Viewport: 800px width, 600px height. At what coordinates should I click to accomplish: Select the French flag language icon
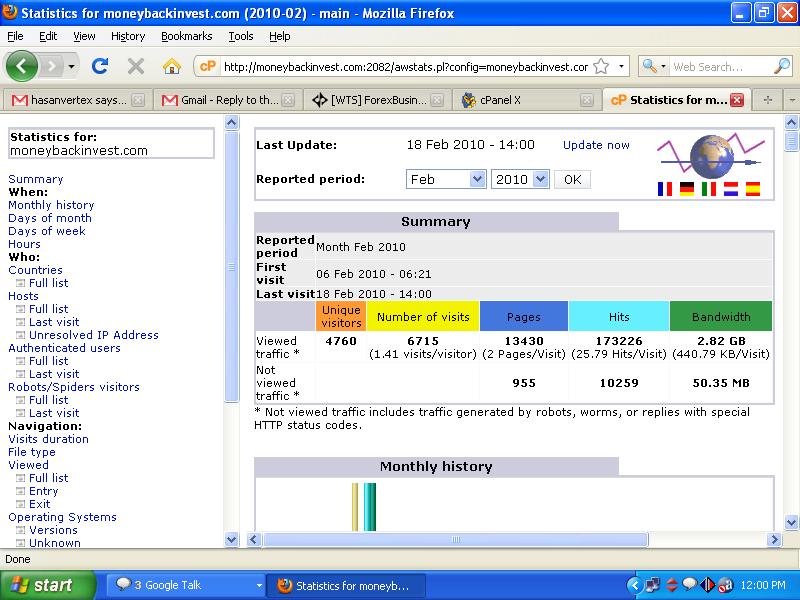665,188
